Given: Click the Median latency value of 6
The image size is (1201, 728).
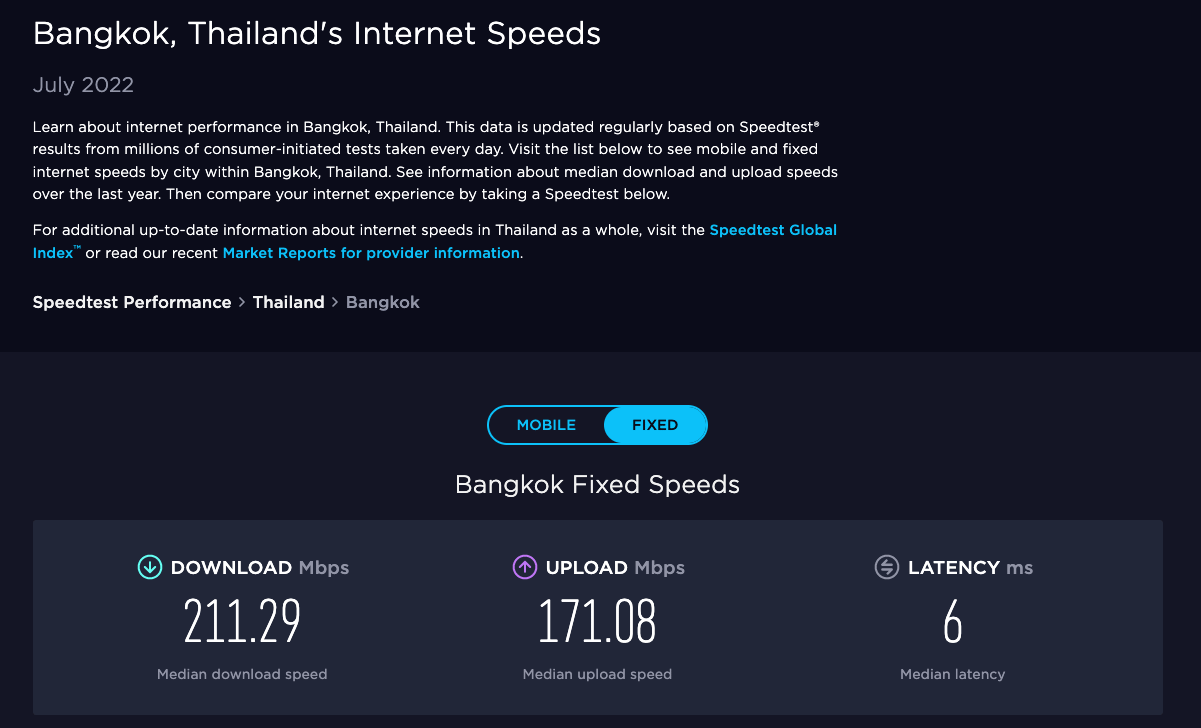Looking at the screenshot, I should [x=952, y=621].
